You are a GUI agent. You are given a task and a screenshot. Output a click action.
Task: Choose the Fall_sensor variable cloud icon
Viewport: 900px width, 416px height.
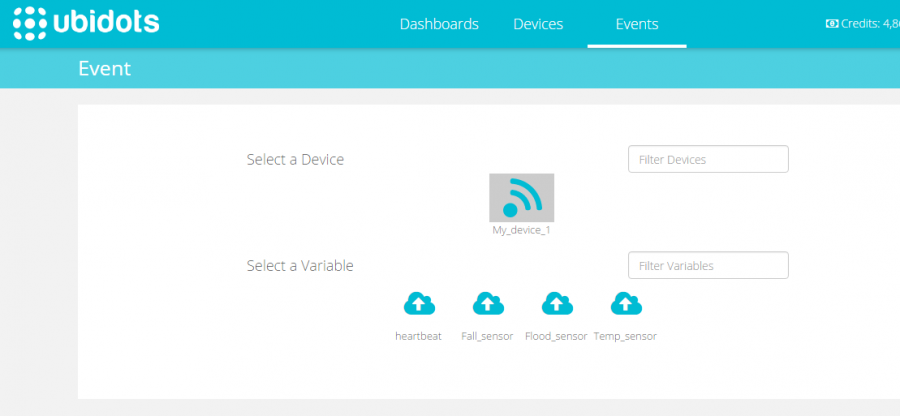point(487,304)
